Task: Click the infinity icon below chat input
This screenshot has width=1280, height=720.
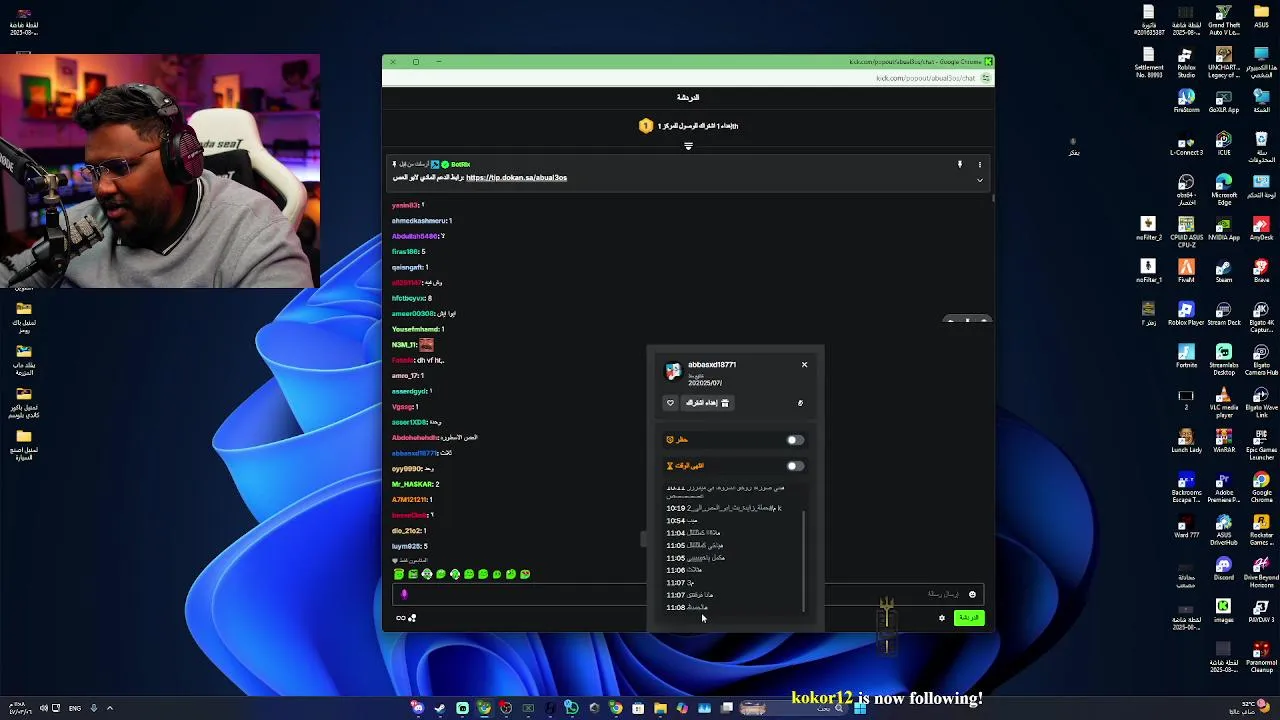Action: click(400, 618)
